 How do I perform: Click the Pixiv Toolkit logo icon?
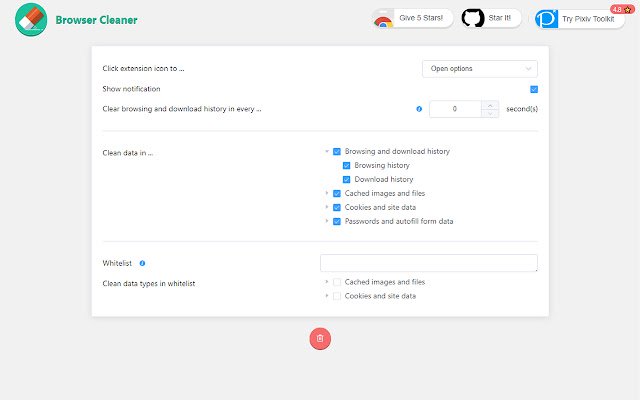pos(547,19)
